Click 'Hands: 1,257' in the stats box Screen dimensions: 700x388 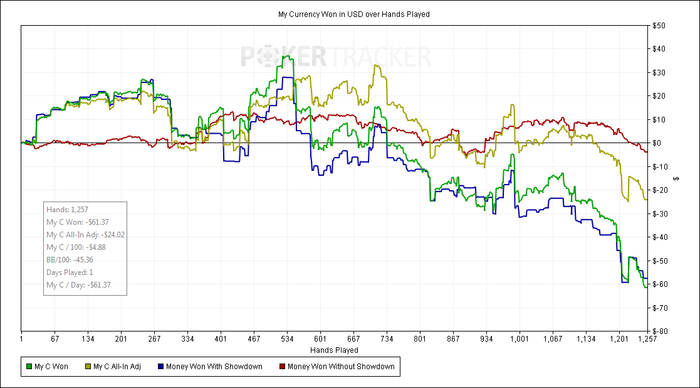click(67, 209)
